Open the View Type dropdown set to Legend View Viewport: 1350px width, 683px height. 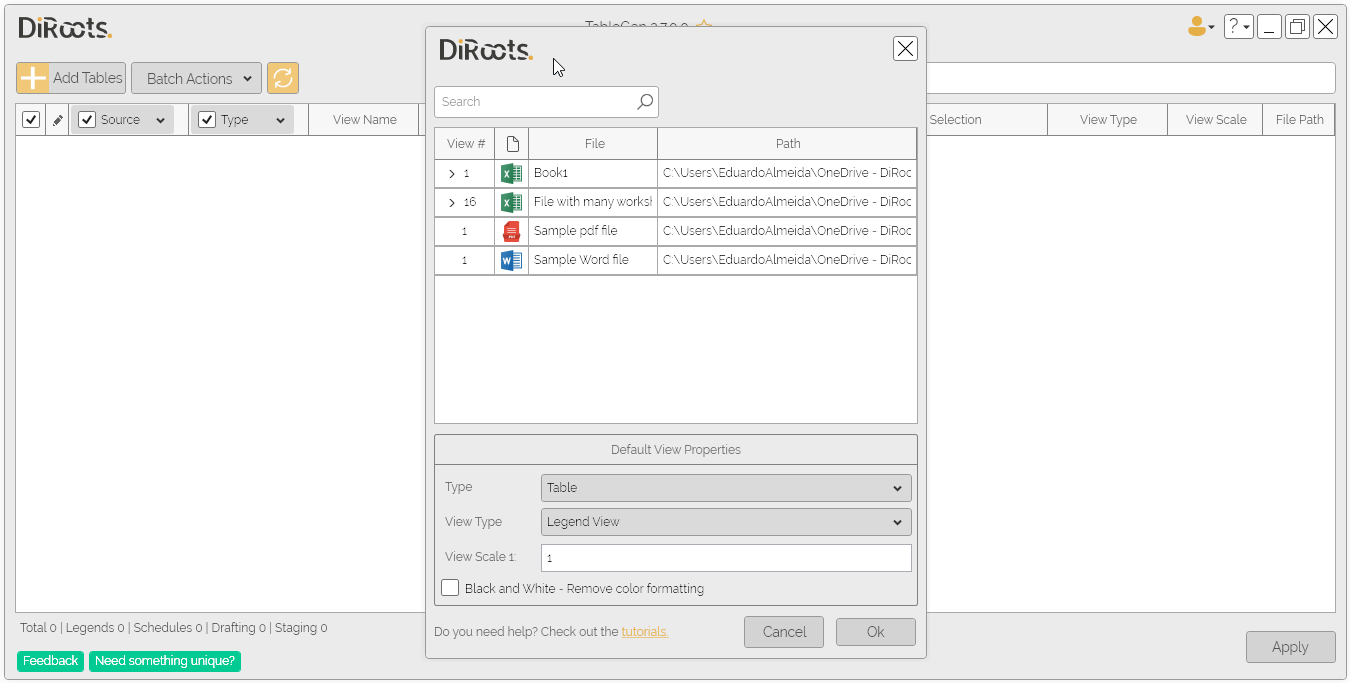click(726, 522)
